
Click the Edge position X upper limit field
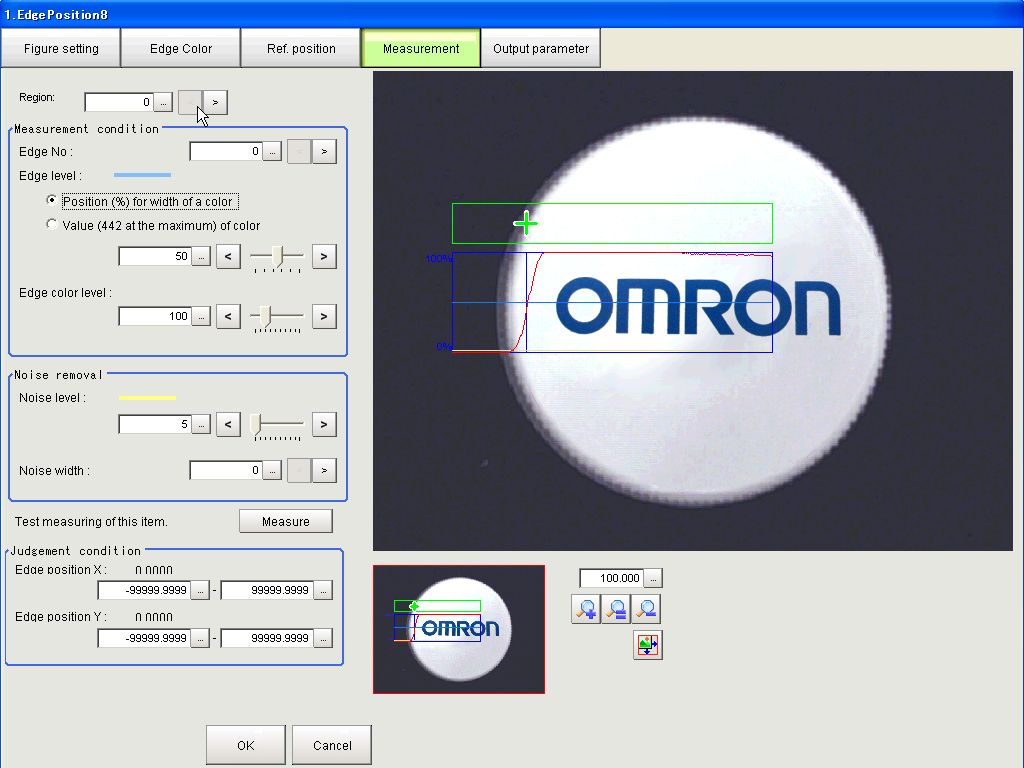point(267,590)
